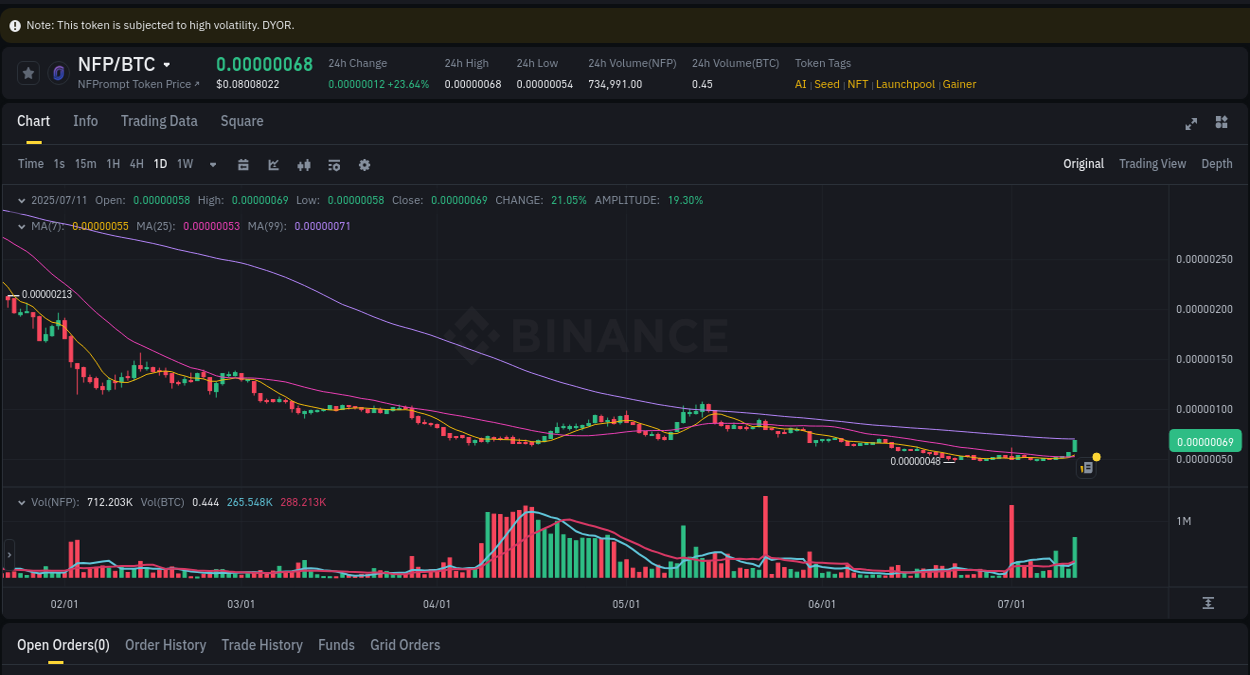Open extra timeframes dropdown next to 1W
Screen dimensions: 1250x675
pos(212,164)
